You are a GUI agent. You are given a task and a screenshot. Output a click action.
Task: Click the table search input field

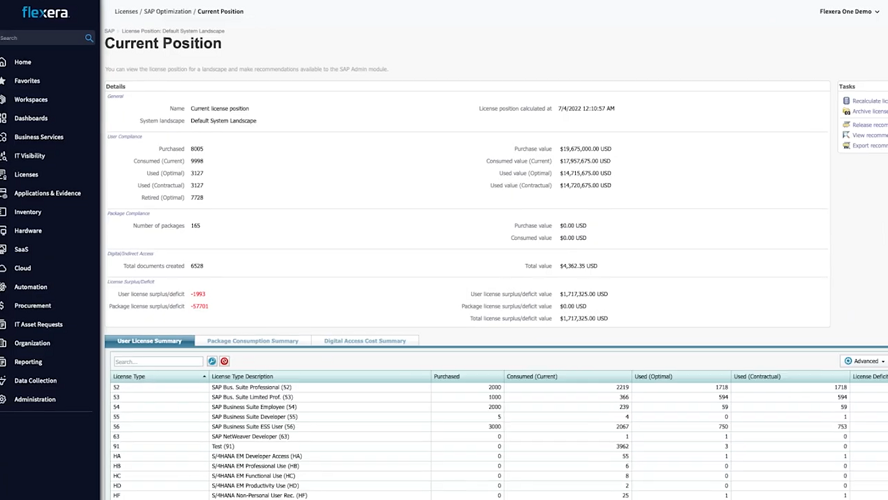(158, 361)
